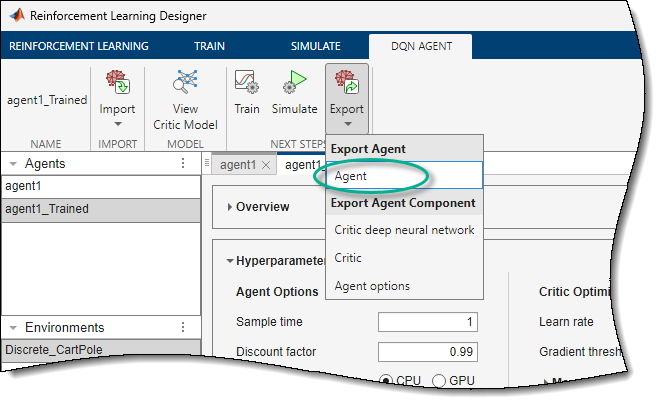This screenshot has width=661, height=405.
Task: Click the green Simulate play icon
Action: click(294, 82)
